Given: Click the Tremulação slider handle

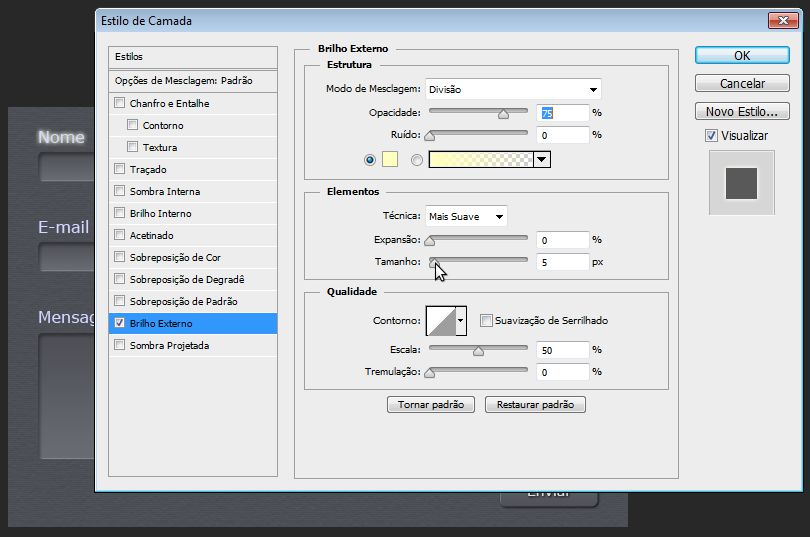Looking at the screenshot, I should (429, 373).
